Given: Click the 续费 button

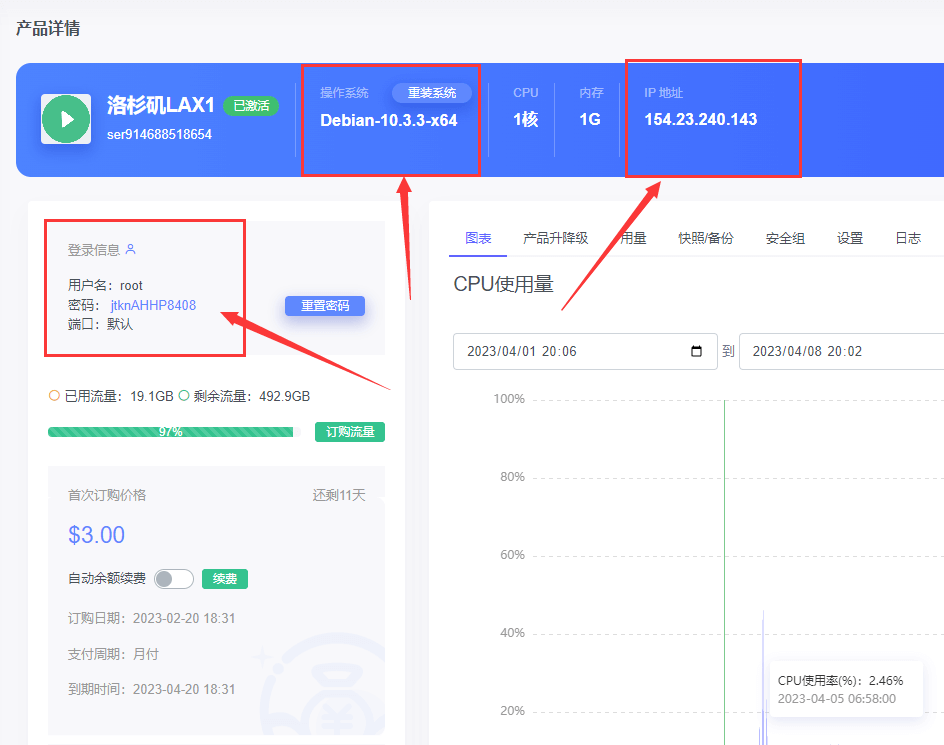Looking at the screenshot, I should pos(224,578).
